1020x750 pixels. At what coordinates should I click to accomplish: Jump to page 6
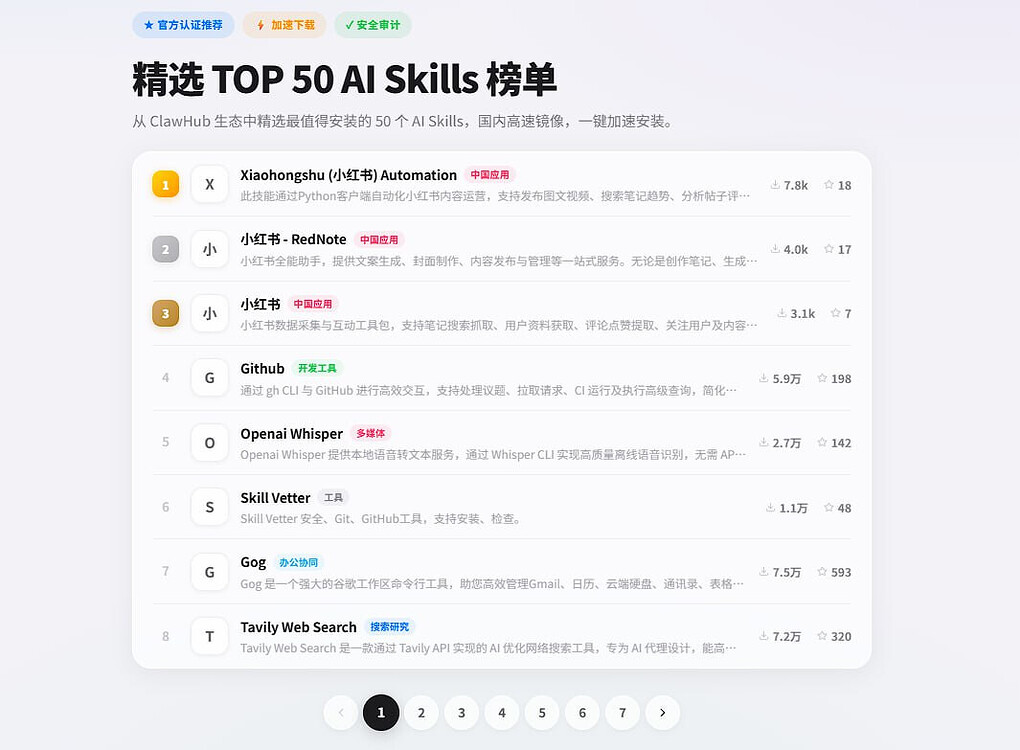point(583,713)
